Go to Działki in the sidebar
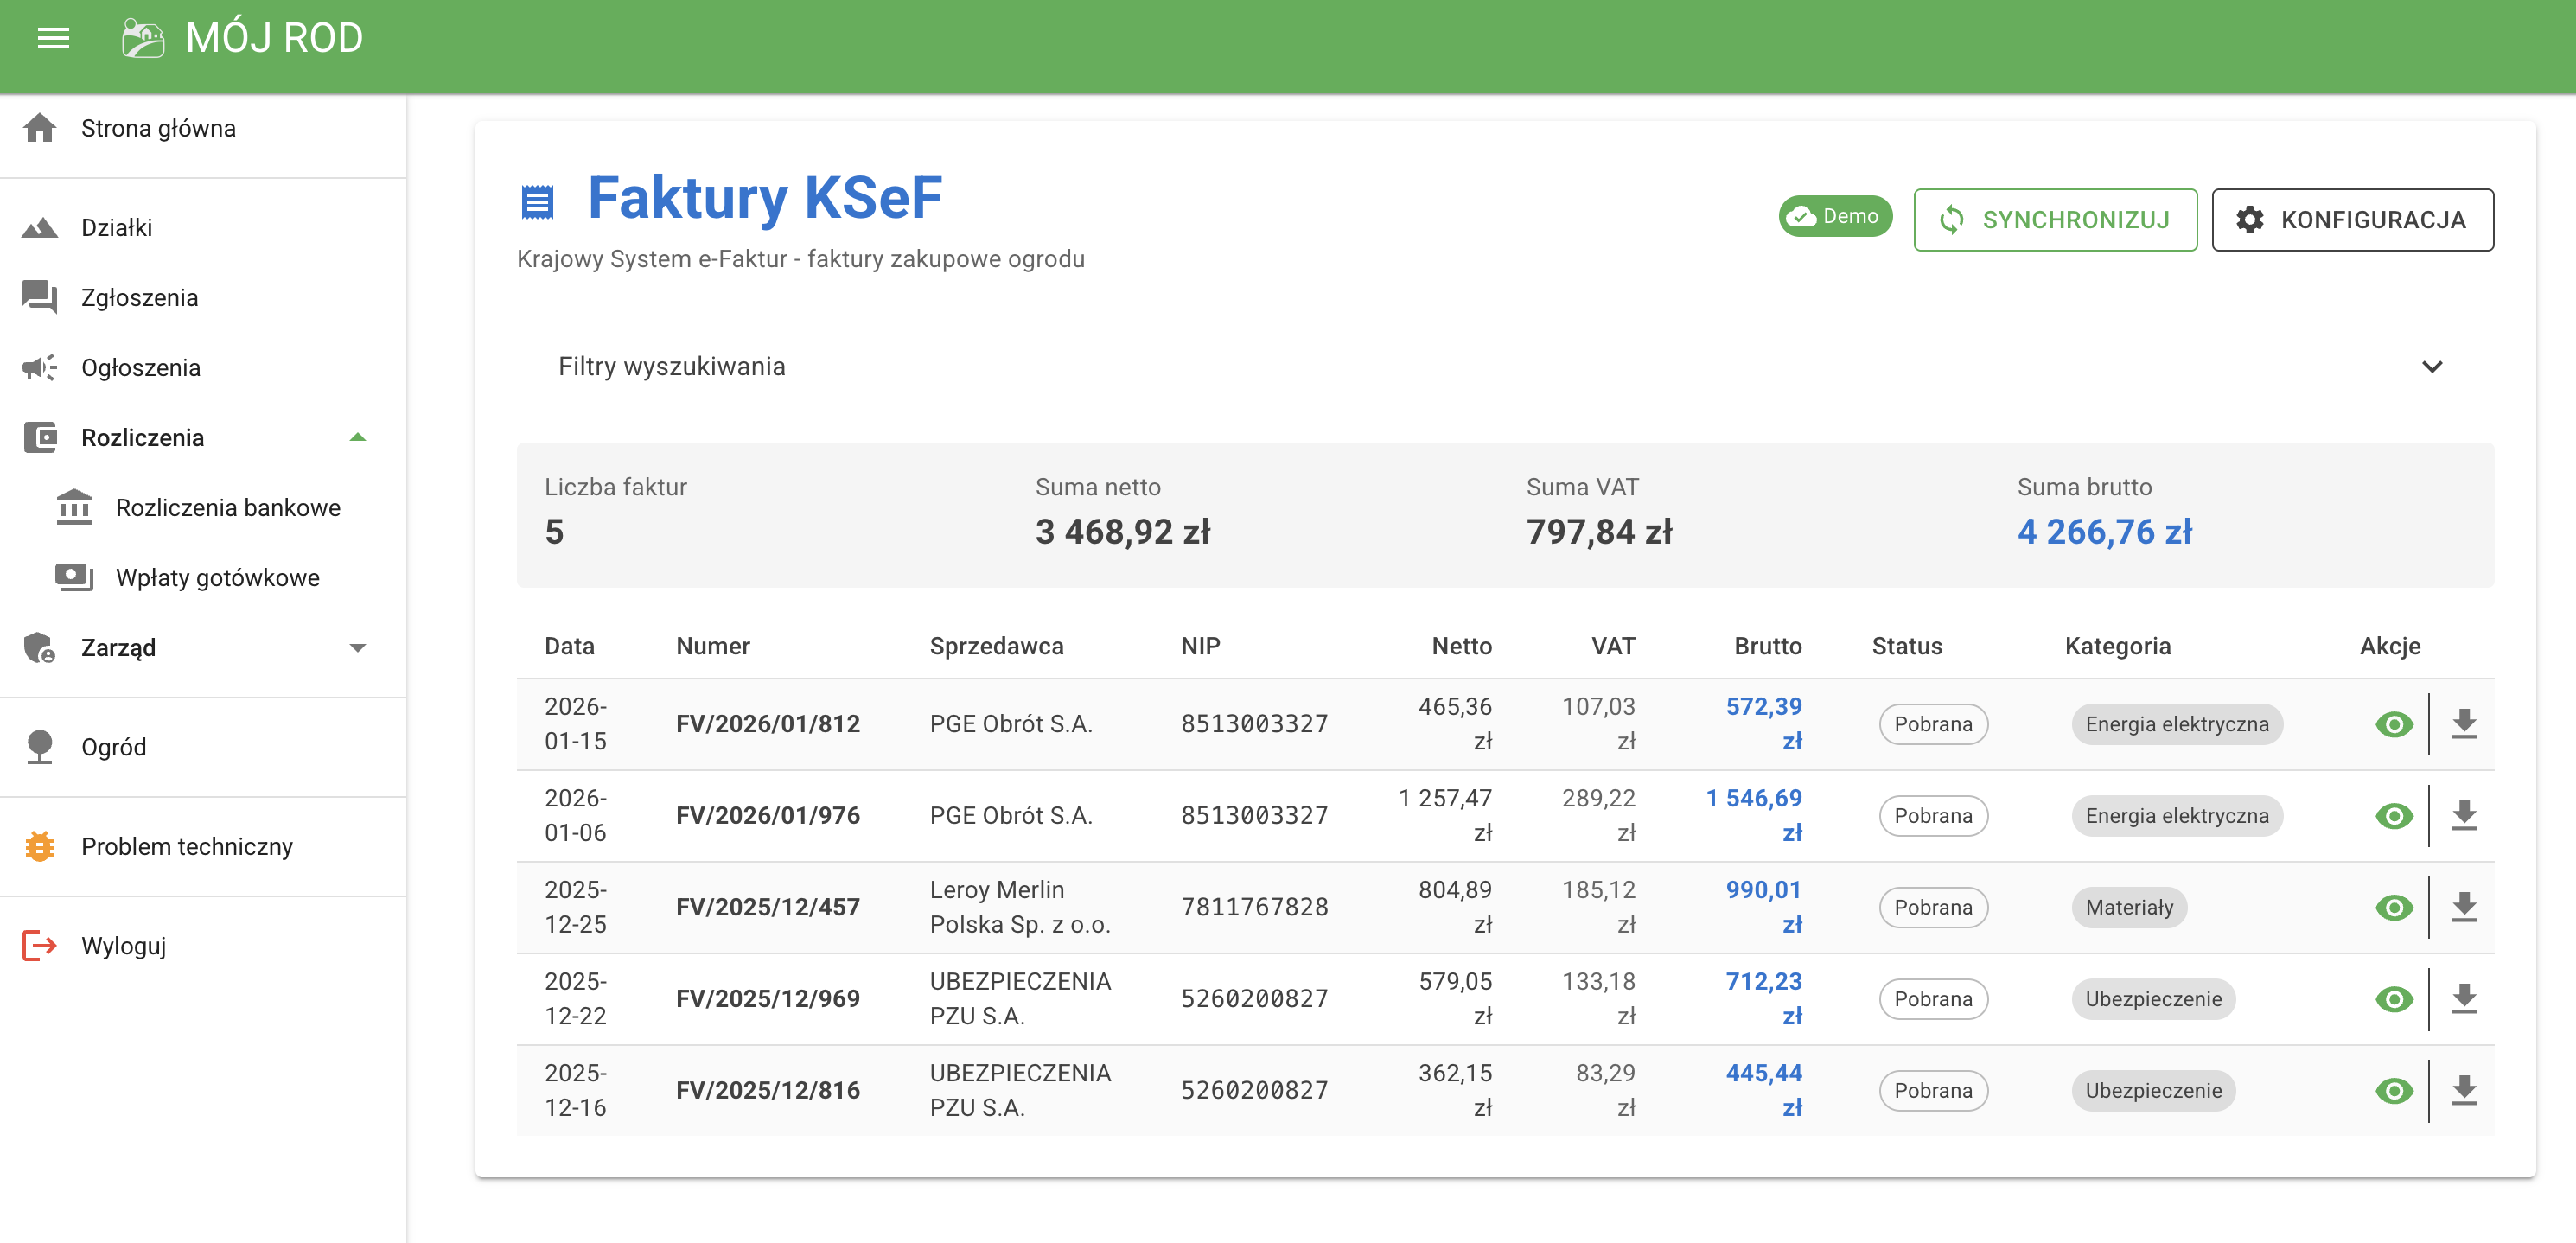 tap(117, 227)
